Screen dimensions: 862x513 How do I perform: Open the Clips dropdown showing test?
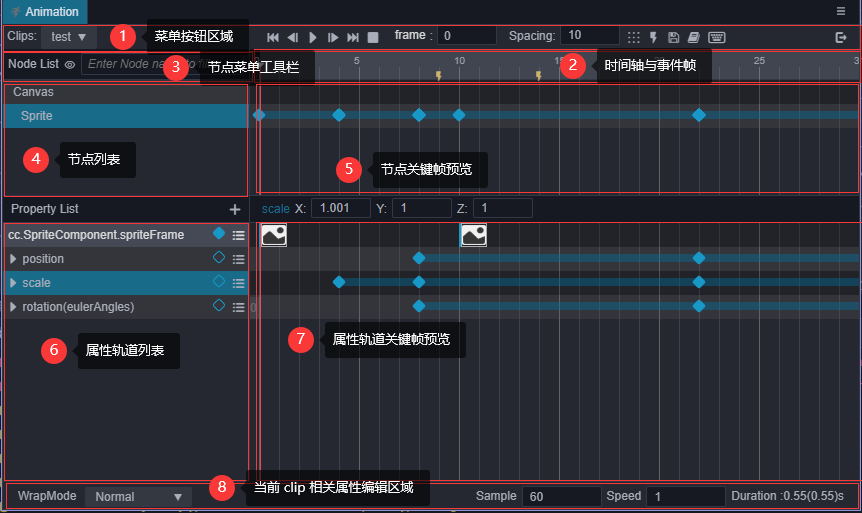(x=68, y=37)
